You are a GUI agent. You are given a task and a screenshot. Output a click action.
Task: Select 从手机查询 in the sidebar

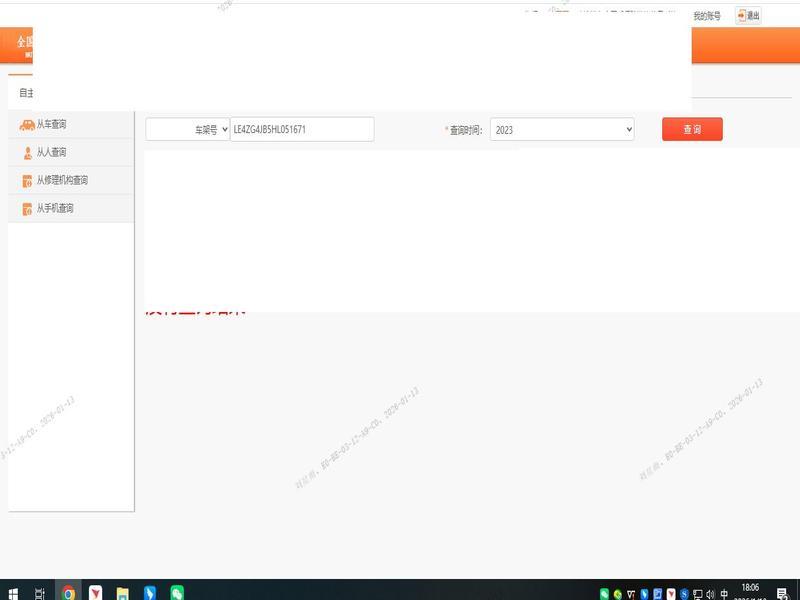[55, 209]
